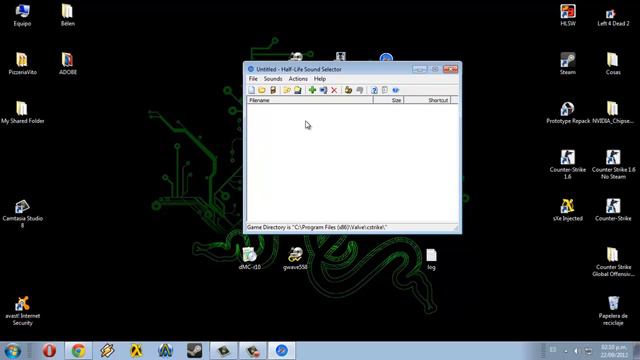This screenshot has height=360, width=640.
Task: Click the clock in the system tray
Action: click(x=614, y=351)
